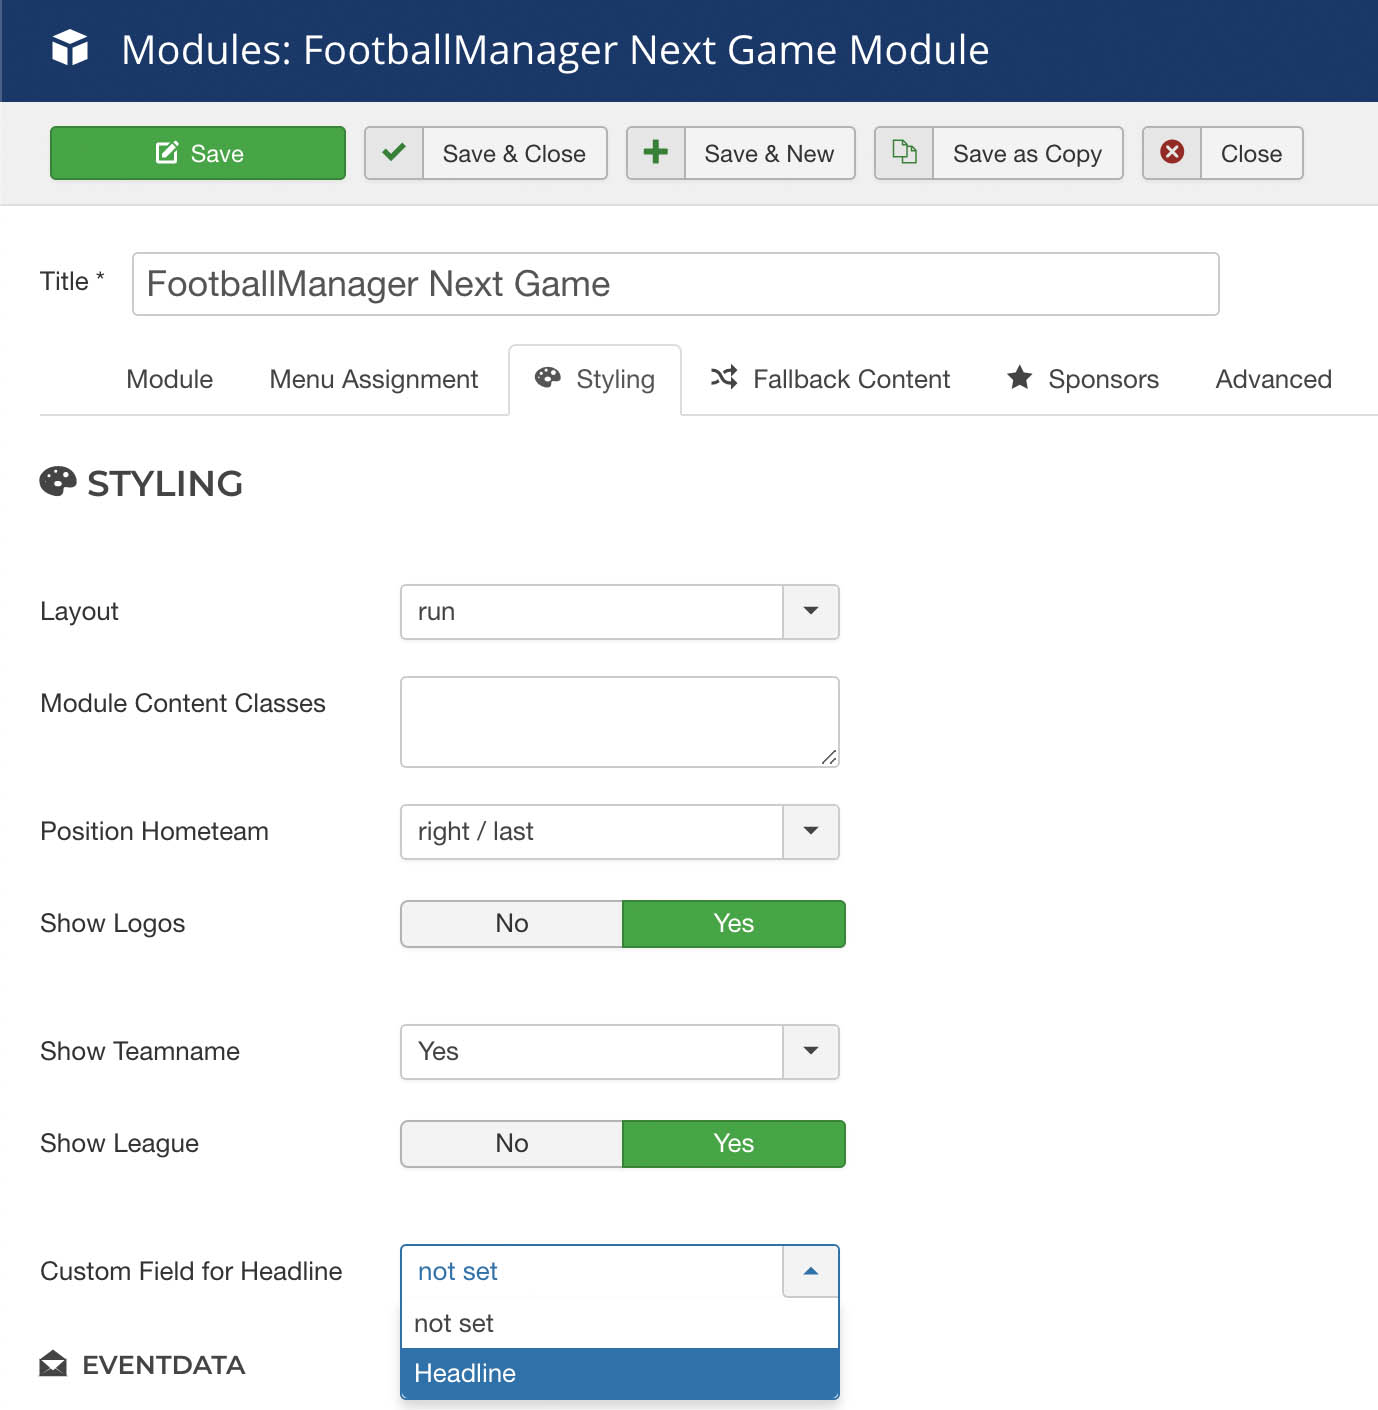This screenshot has width=1378, height=1410.
Task: Click the 'Show League' label
Action: pyautogui.click(x=119, y=1143)
